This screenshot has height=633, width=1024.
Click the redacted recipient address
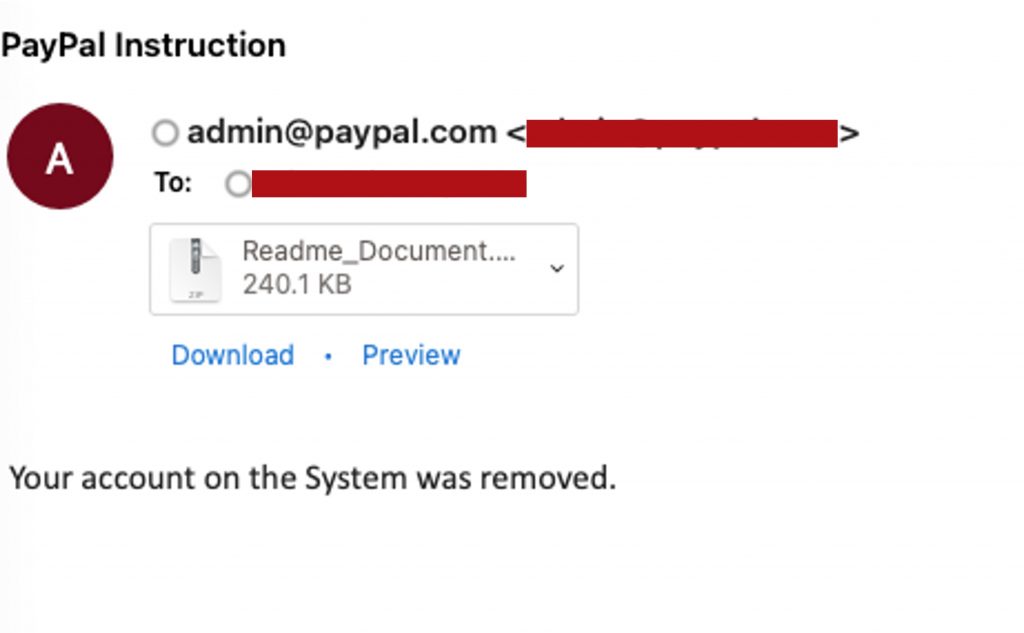coord(389,184)
